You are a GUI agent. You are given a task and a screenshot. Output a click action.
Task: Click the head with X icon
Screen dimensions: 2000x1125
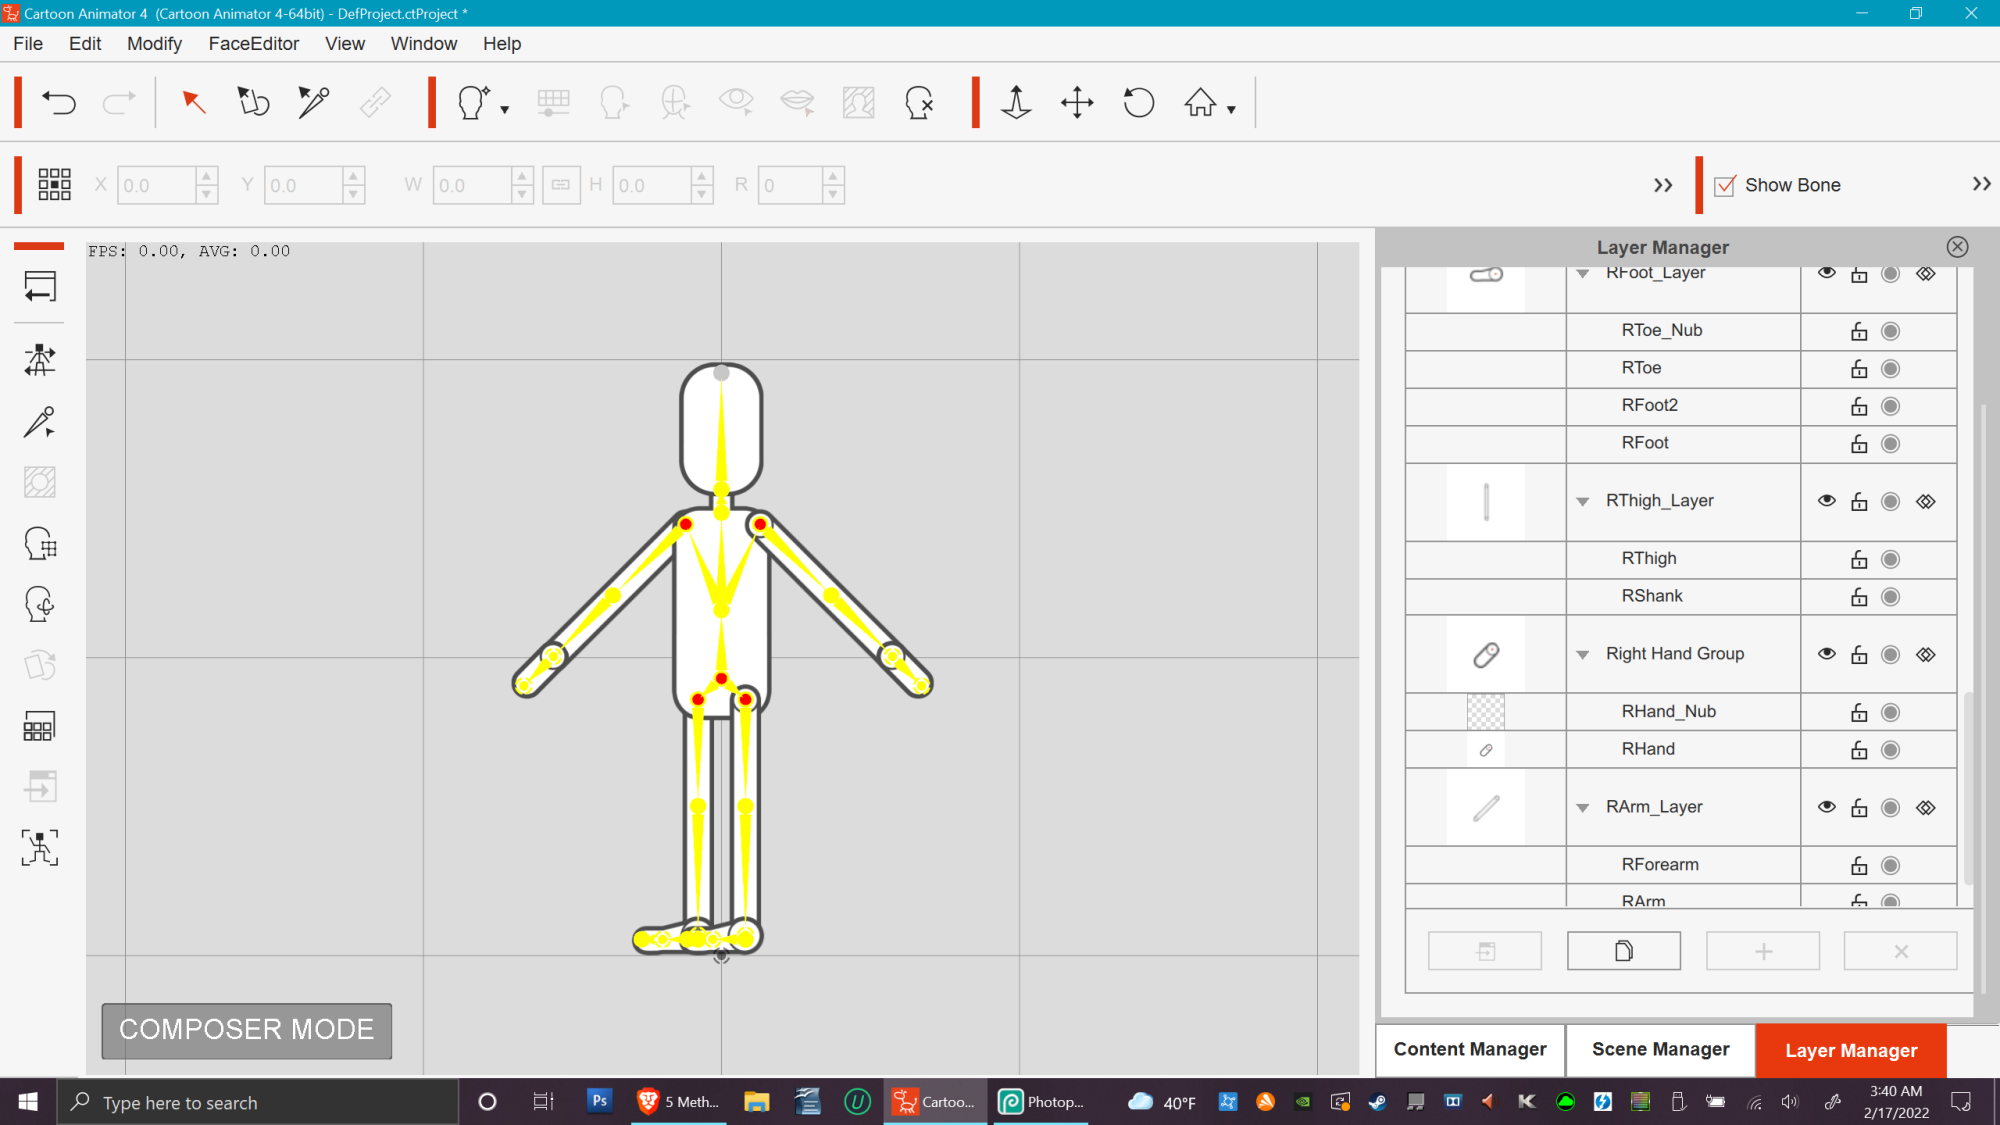tap(919, 102)
